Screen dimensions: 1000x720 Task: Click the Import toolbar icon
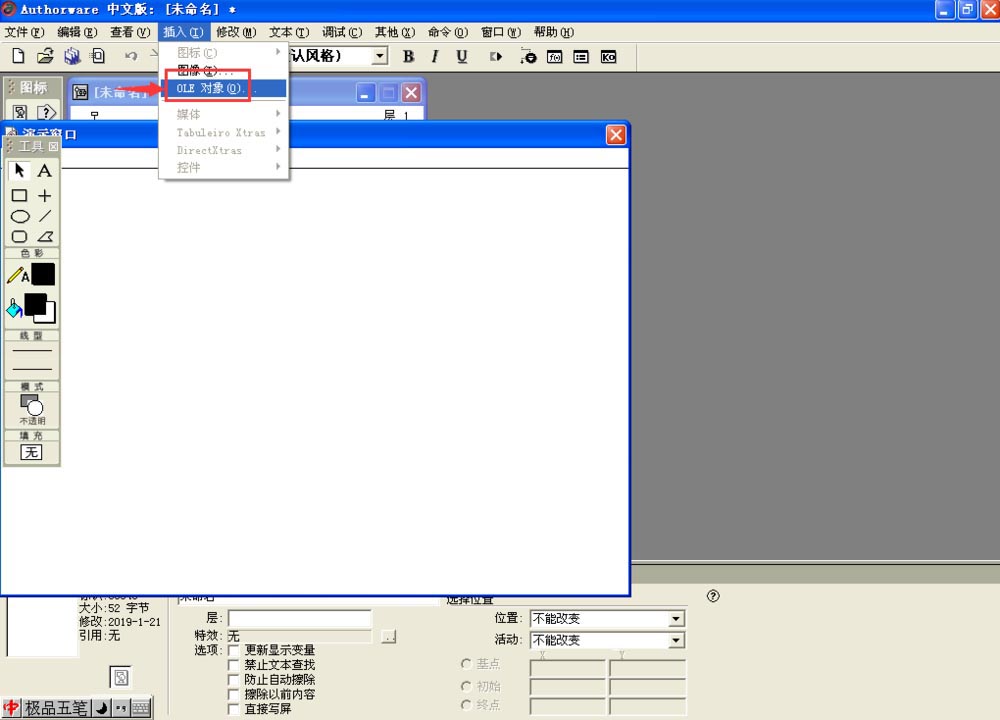coord(98,56)
